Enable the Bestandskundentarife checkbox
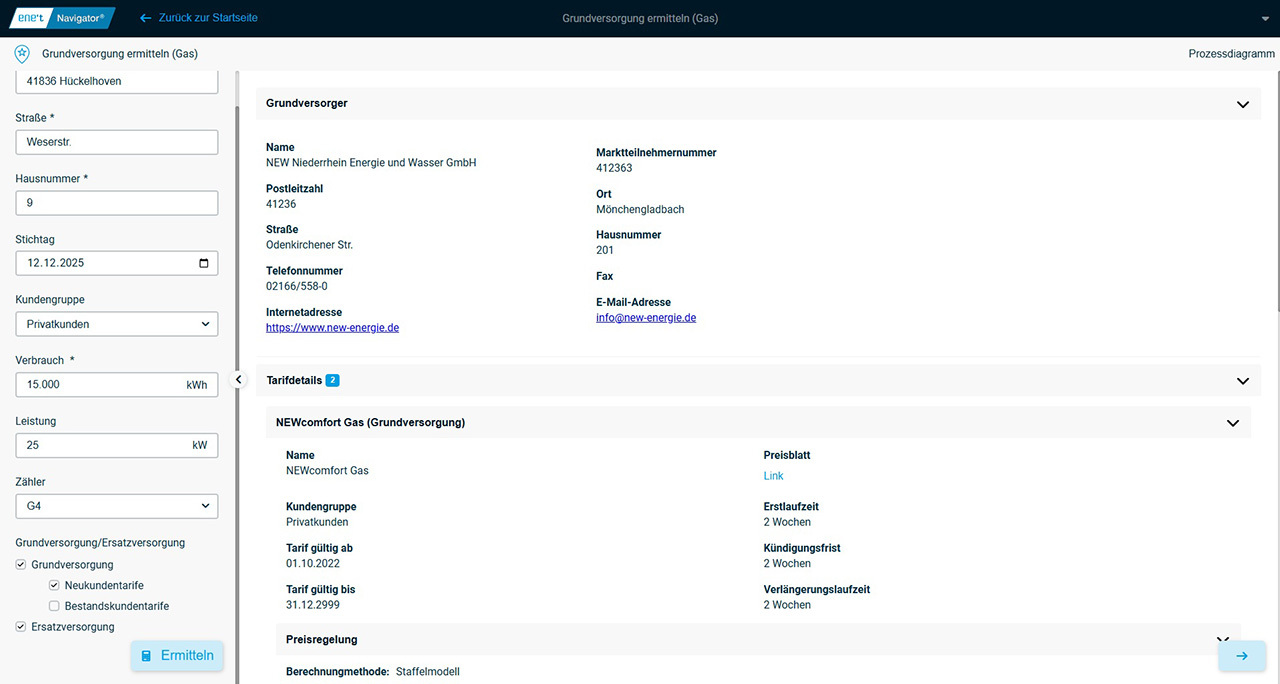The height and width of the screenshot is (684, 1280). pos(55,606)
